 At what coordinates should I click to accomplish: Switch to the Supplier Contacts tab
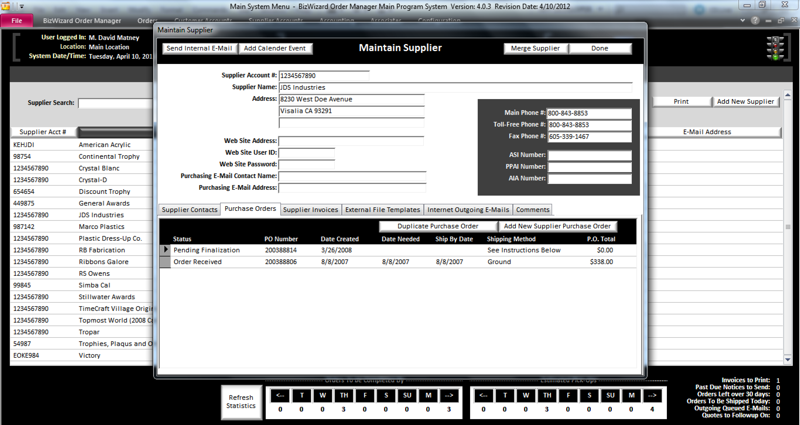189,210
